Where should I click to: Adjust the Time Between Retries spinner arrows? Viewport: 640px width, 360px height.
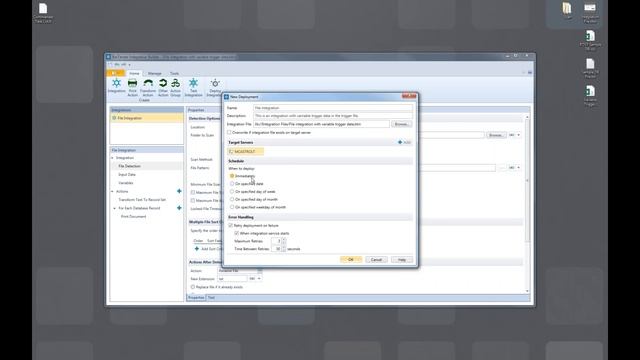point(284,249)
